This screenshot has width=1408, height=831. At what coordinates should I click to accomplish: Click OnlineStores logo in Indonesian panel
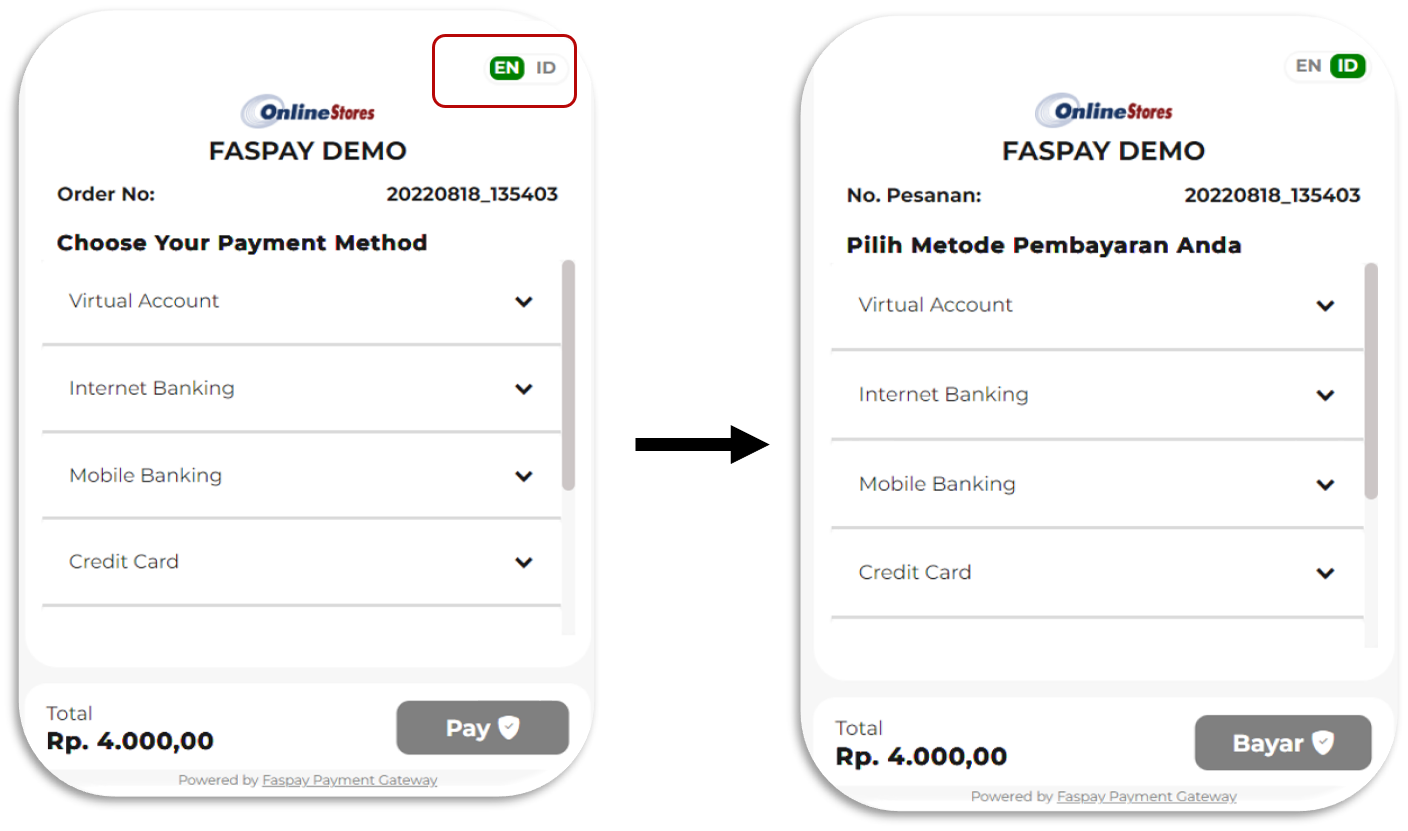[1104, 111]
